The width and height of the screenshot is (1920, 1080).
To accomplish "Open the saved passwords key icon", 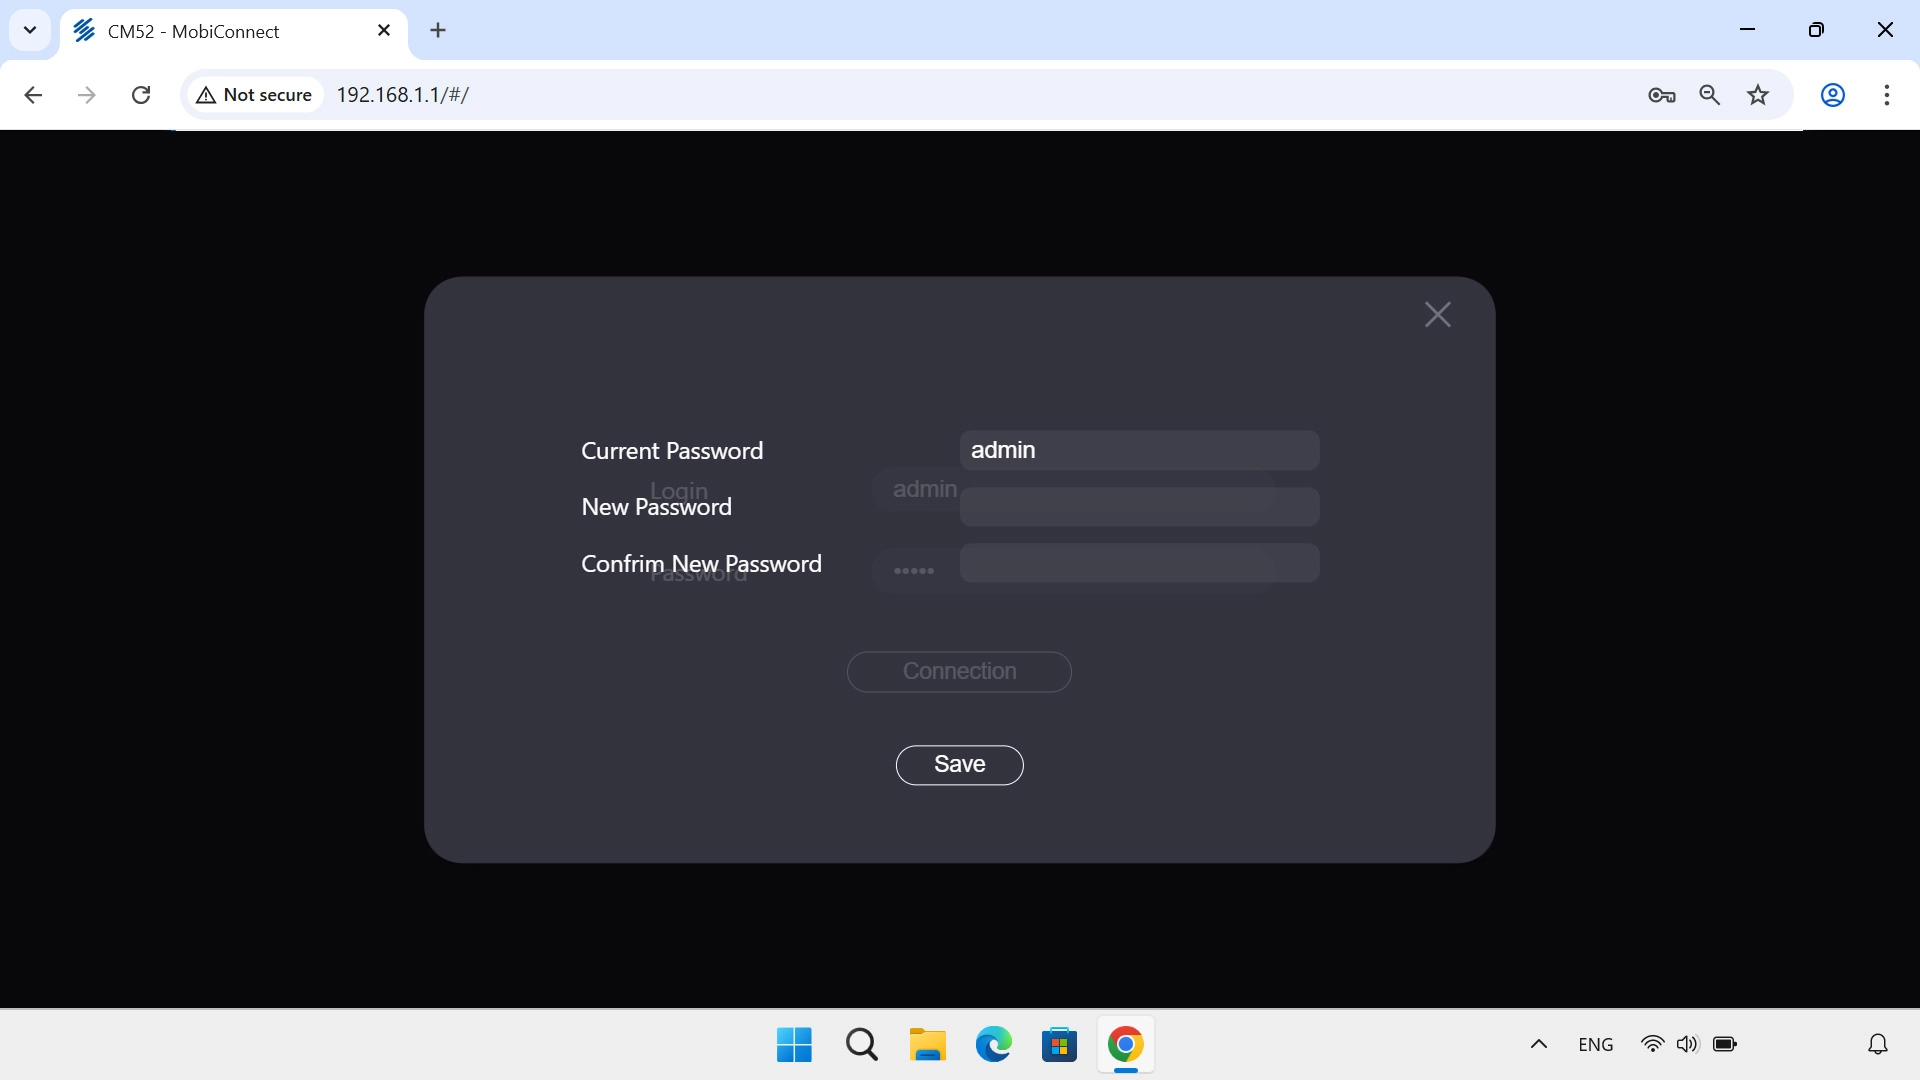I will click(x=1661, y=95).
